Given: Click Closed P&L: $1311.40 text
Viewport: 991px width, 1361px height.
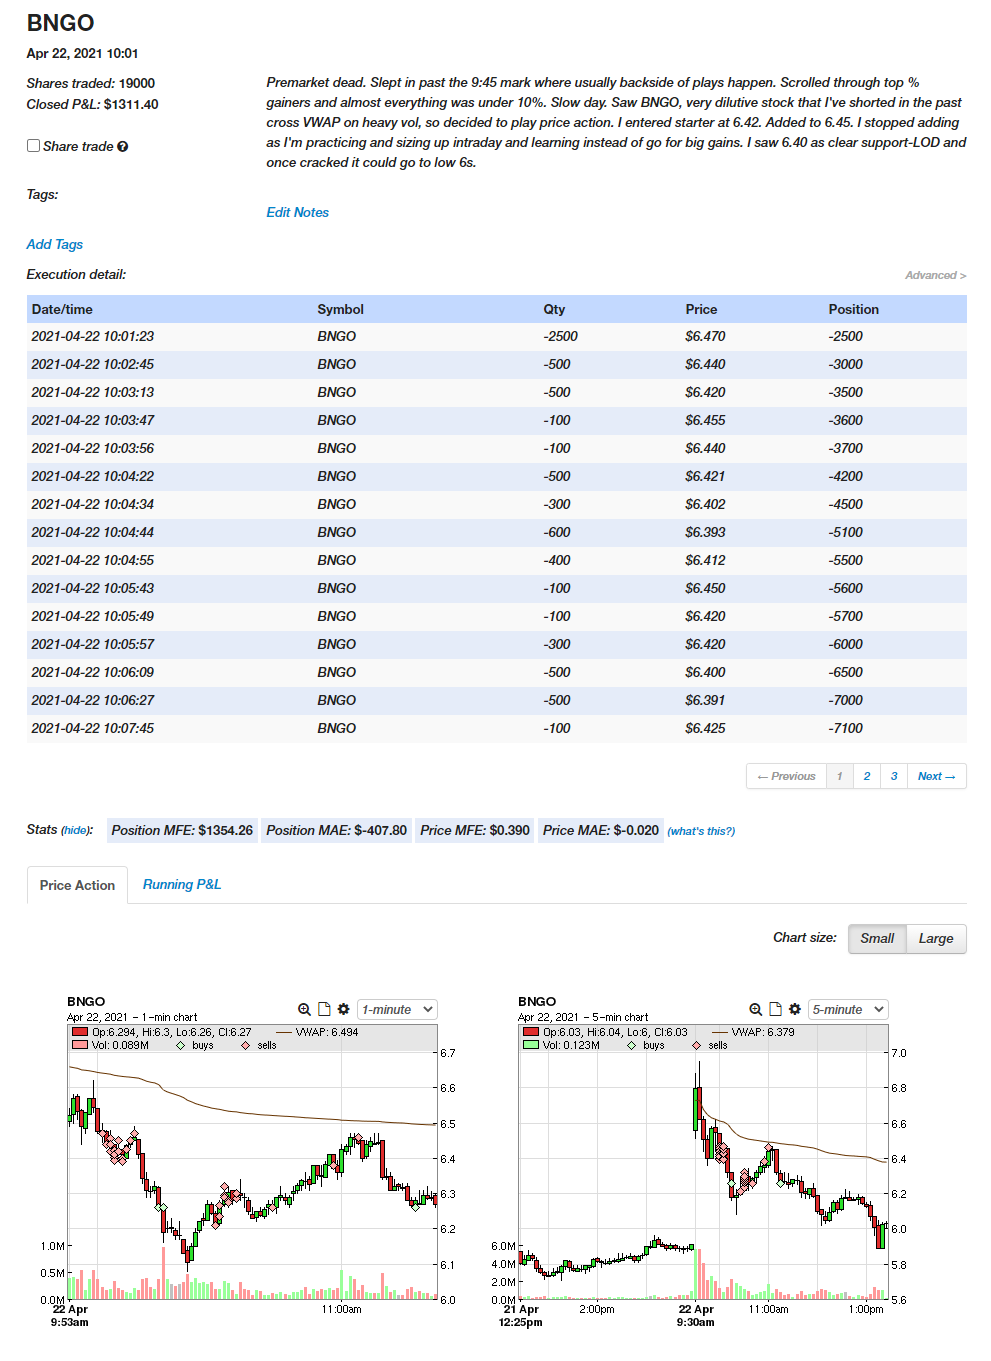Looking at the screenshot, I should pyautogui.click(x=92, y=104).
